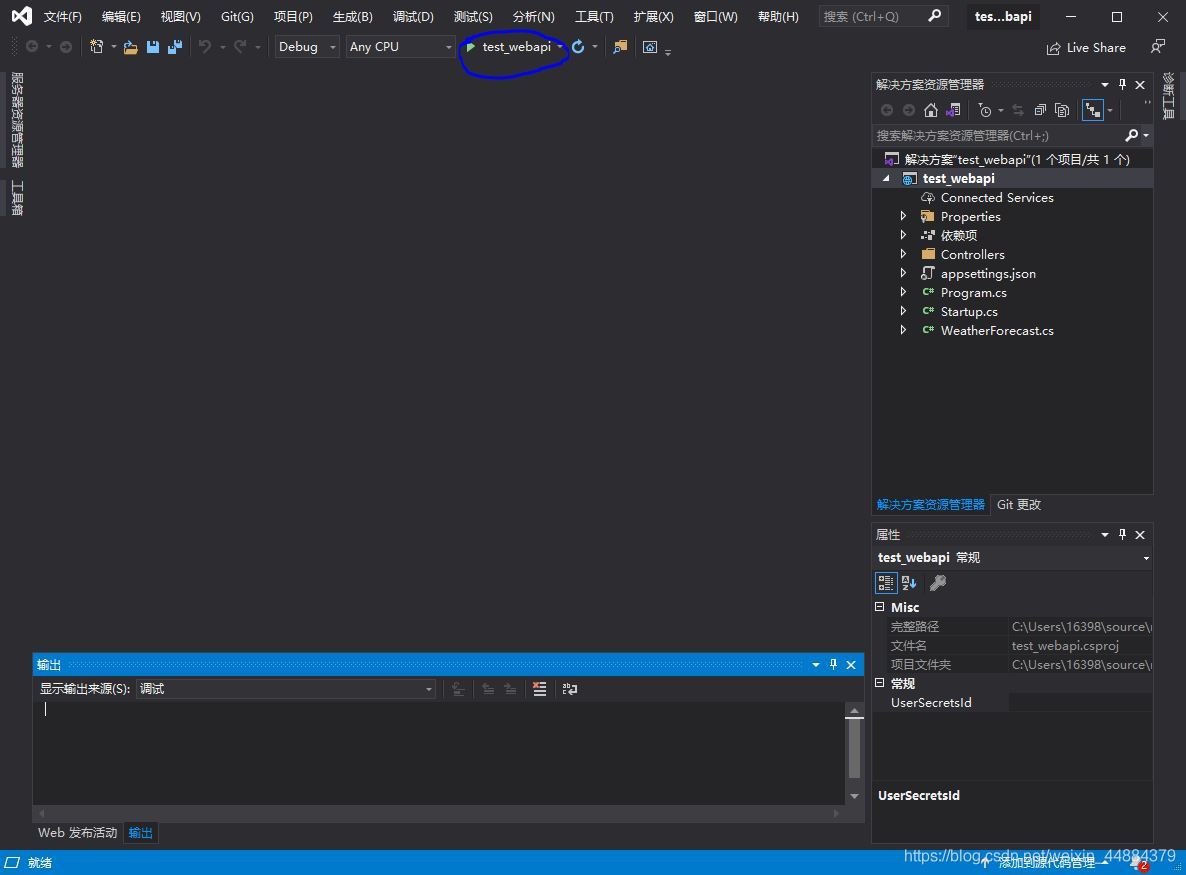Screen dimensions: 1186x875
Task: Open the 调试(D) menu
Action: pos(413,17)
